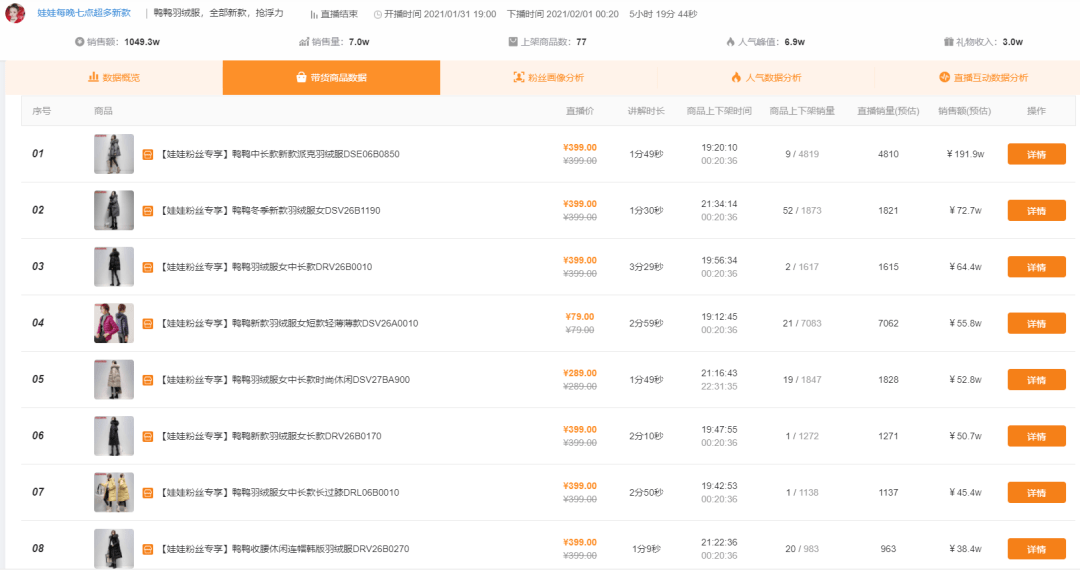Open 详情 for product 05
This screenshot has height=570, width=1080.
[1036, 380]
